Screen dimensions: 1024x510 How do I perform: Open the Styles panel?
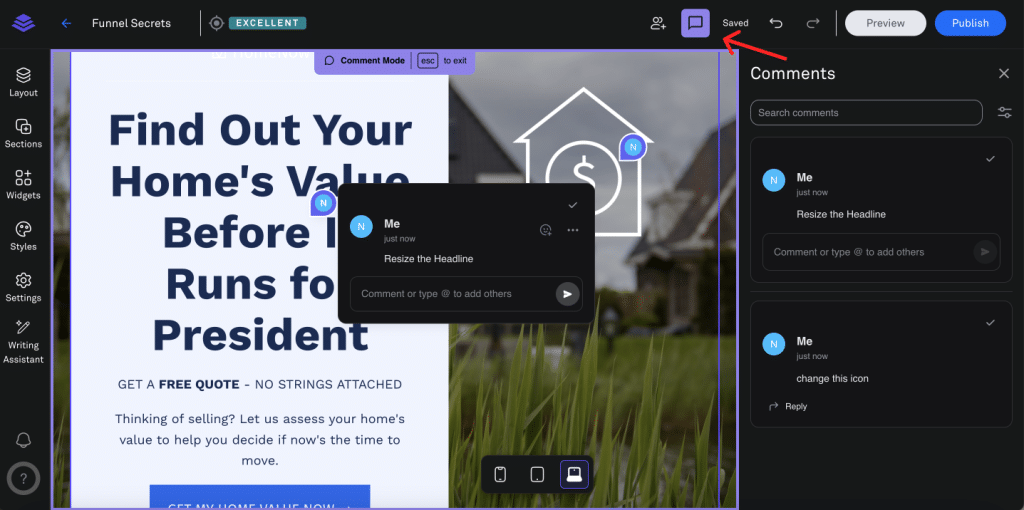point(23,236)
